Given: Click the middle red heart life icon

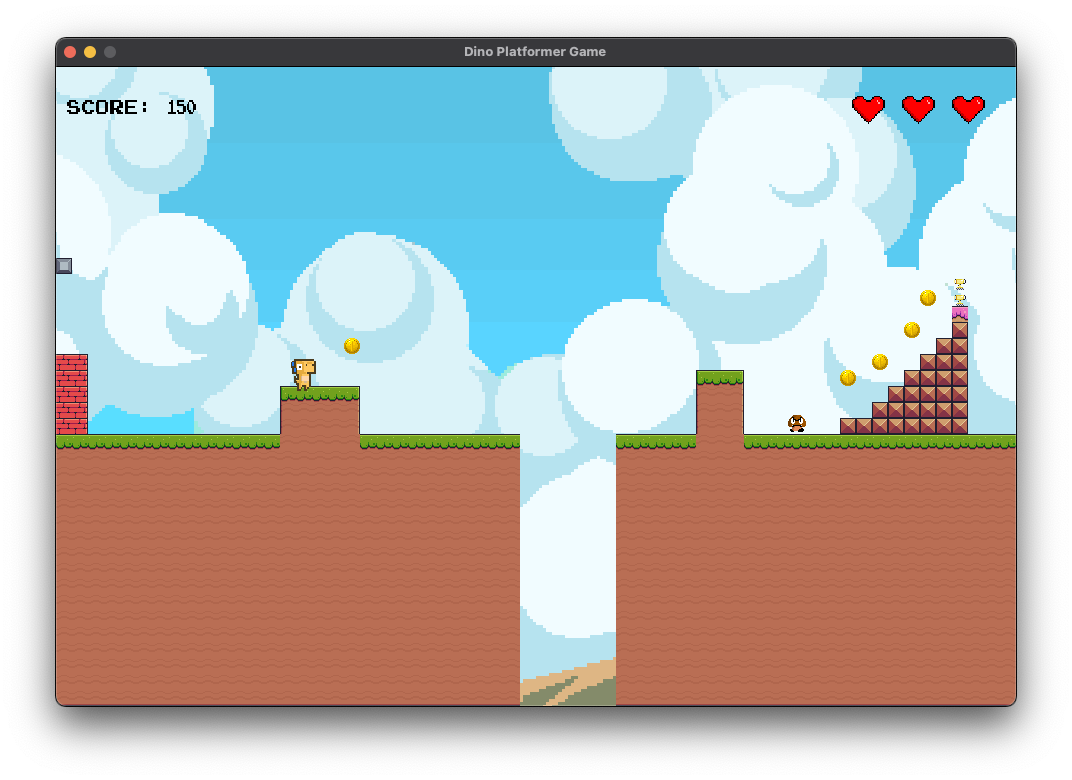Looking at the screenshot, I should 918,109.
